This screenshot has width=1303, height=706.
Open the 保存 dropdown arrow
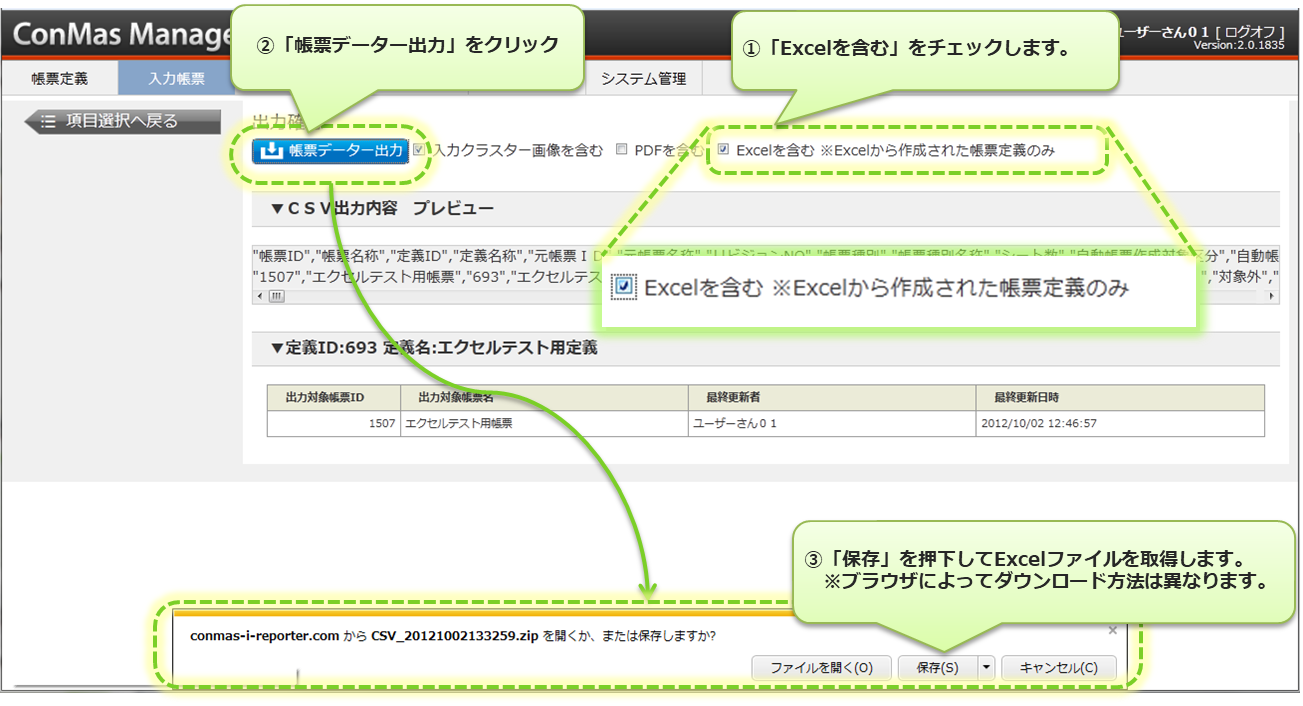point(986,668)
